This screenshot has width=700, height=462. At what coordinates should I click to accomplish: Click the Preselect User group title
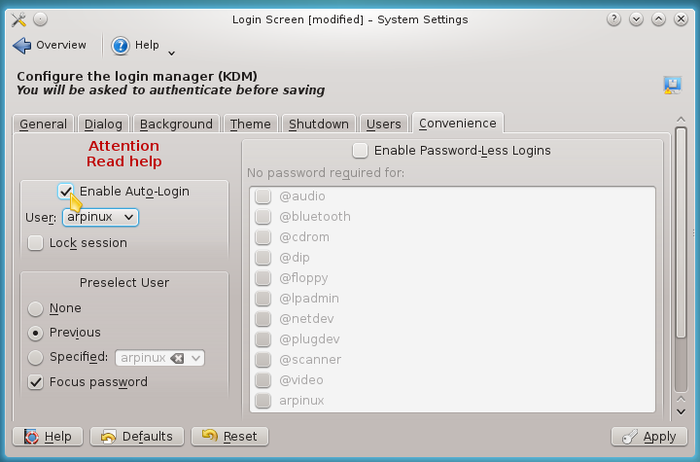[124, 283]
